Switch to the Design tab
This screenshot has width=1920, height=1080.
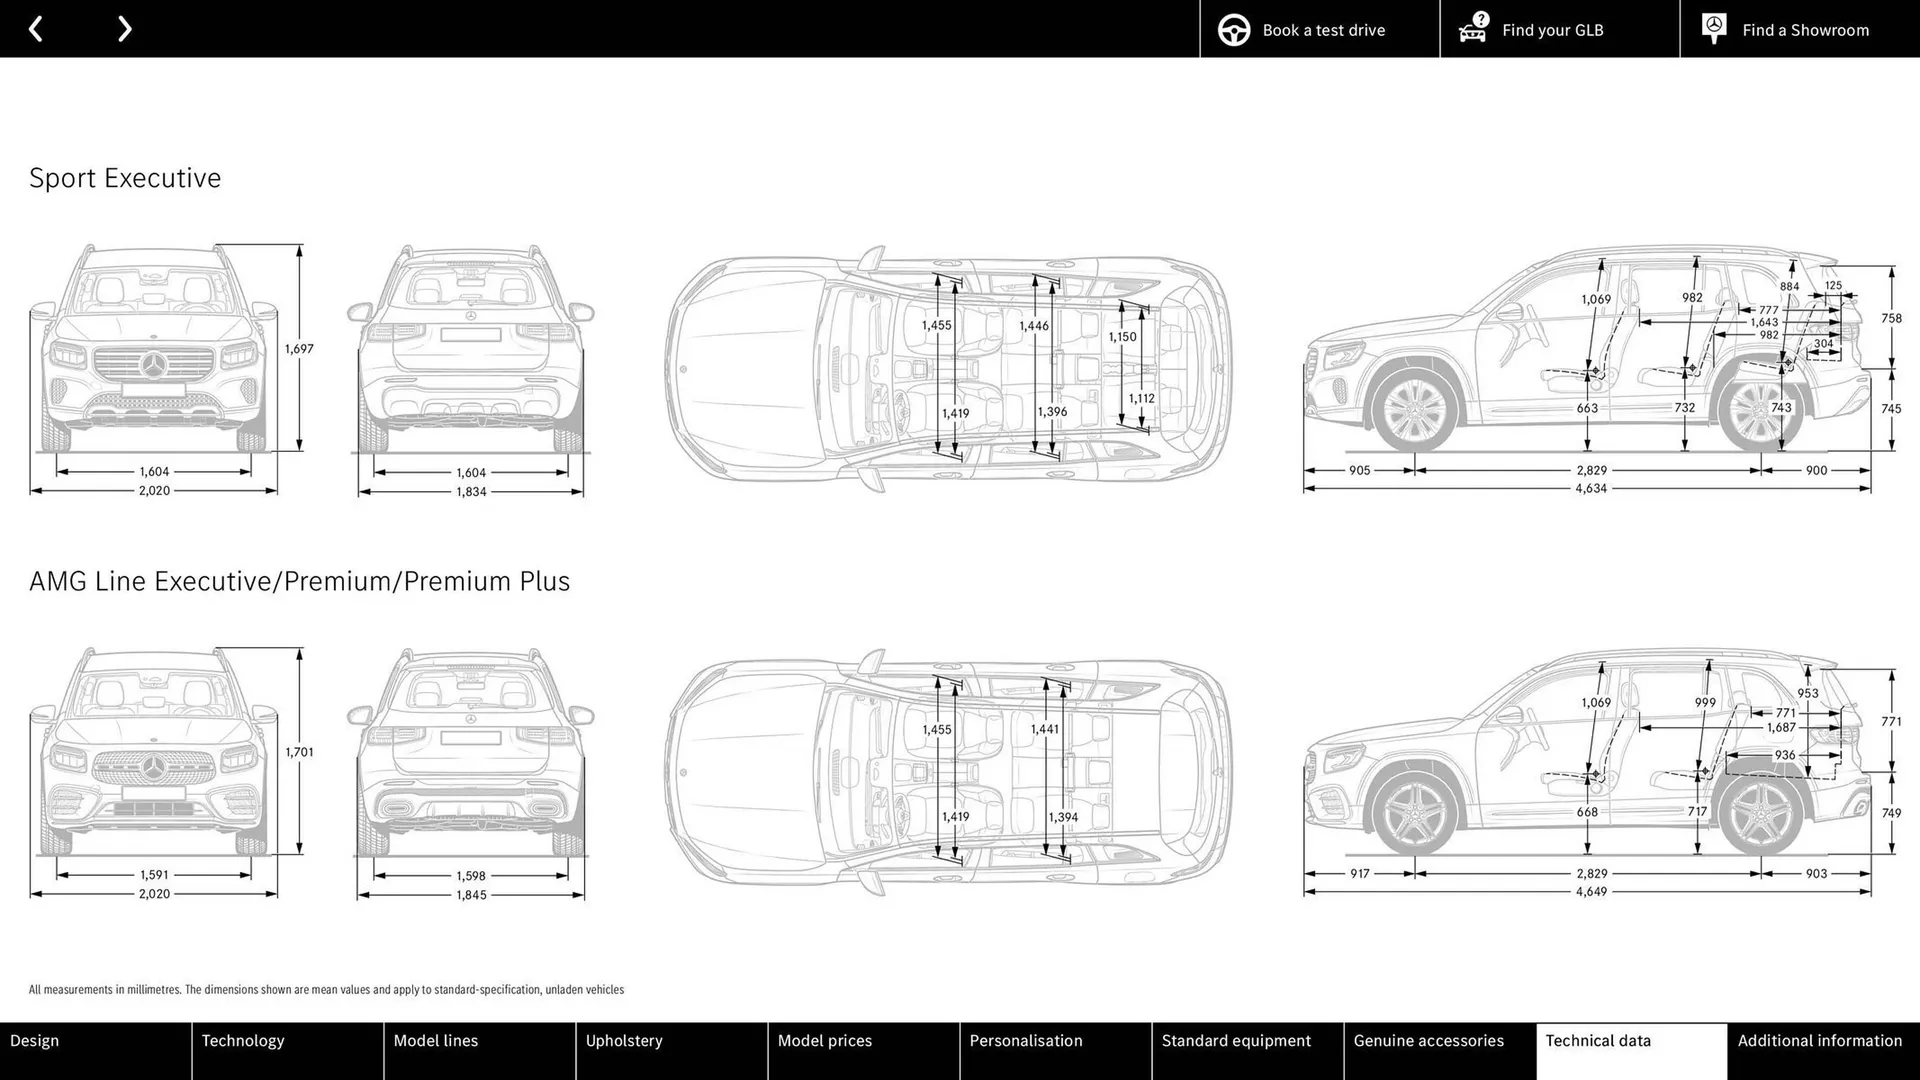[x=34, y=1040]
